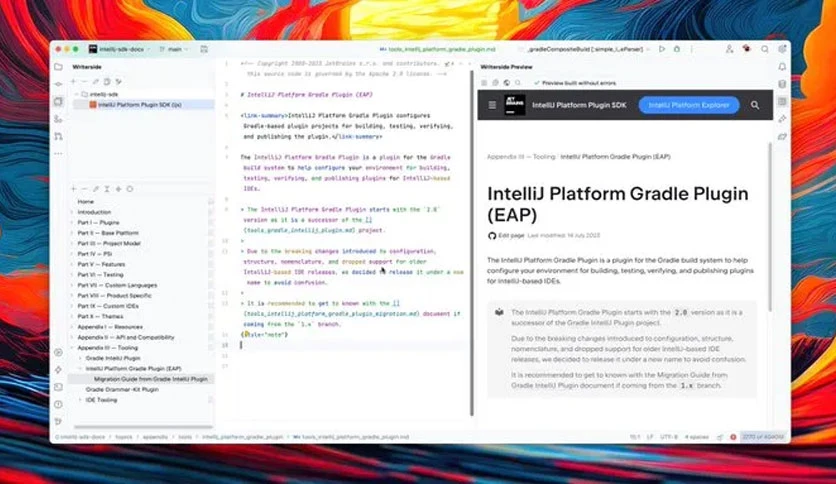Open the hamburger menu in the preview site header
The image size is (836, 484).
click(x=492, y=105)
